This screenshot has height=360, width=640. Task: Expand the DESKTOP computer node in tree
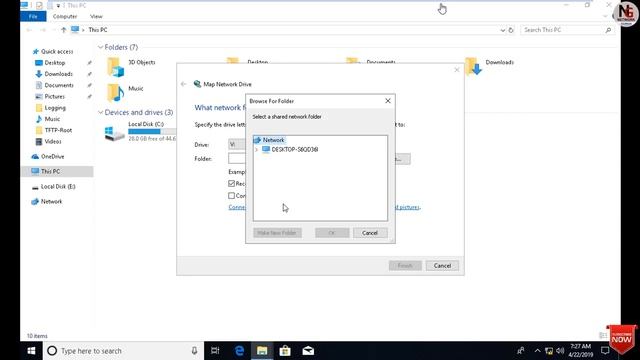coord(256,150)
